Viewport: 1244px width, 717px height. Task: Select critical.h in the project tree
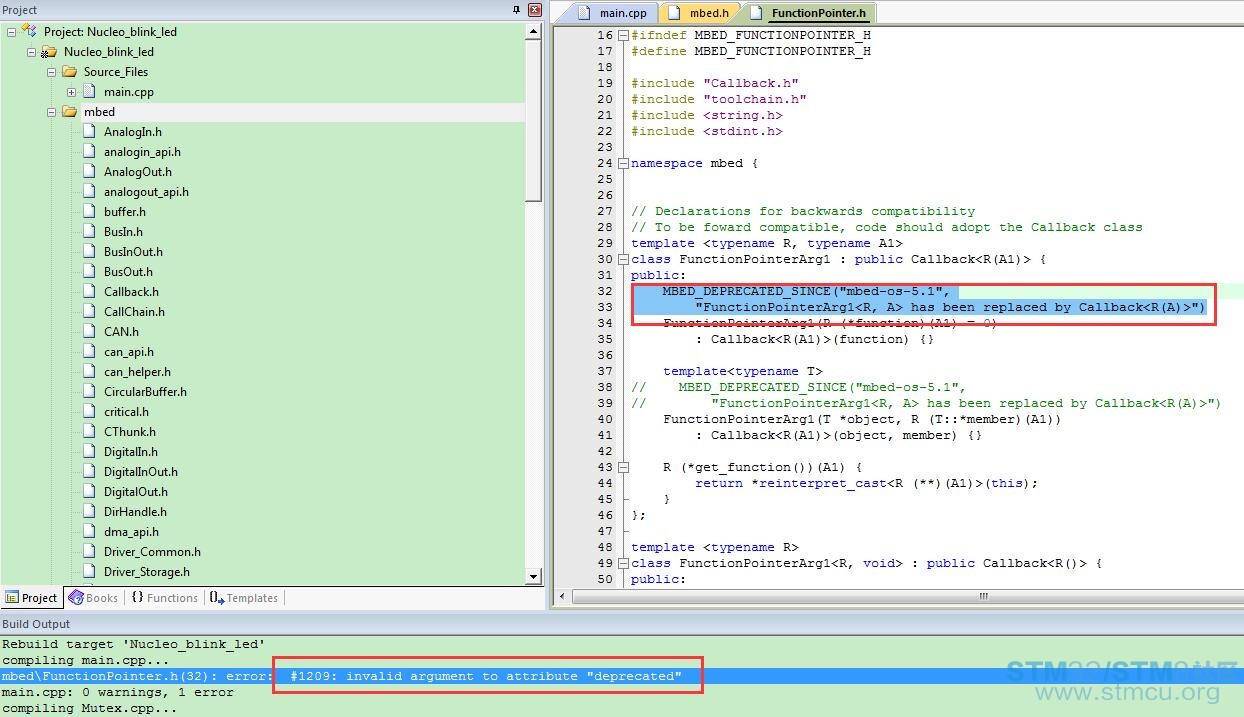[126, 412]
